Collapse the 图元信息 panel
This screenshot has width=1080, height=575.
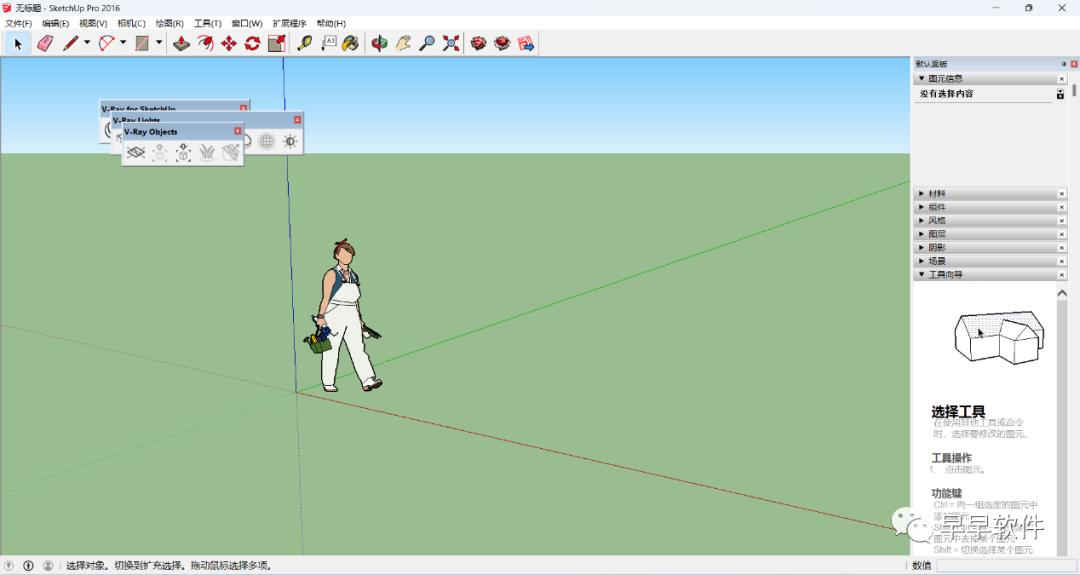(x=922, y=79)
